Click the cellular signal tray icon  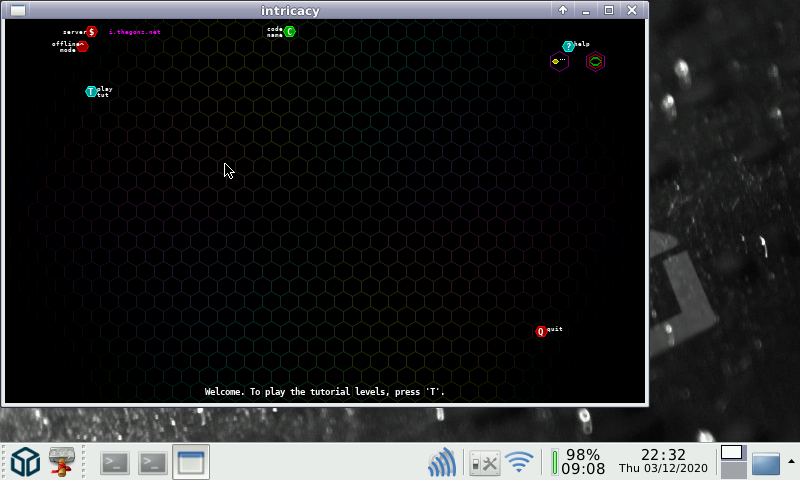pos(442,462)
